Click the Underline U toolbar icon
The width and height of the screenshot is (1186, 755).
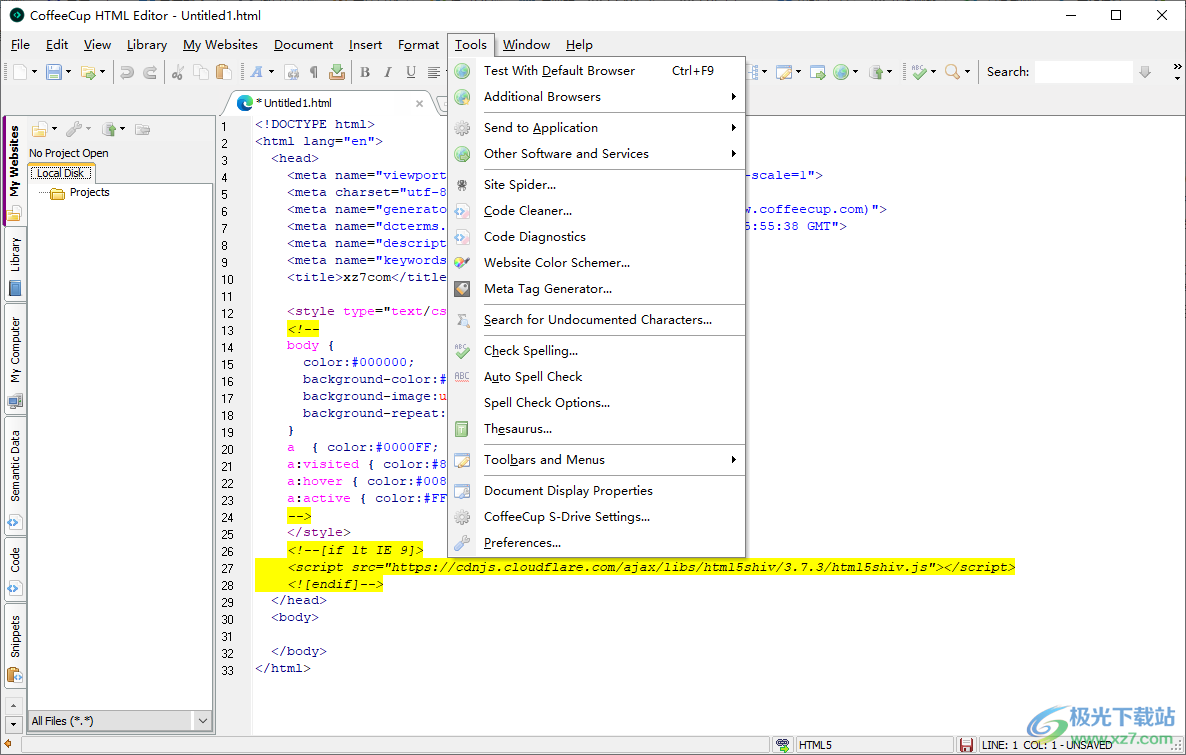[x=411, y=72]
